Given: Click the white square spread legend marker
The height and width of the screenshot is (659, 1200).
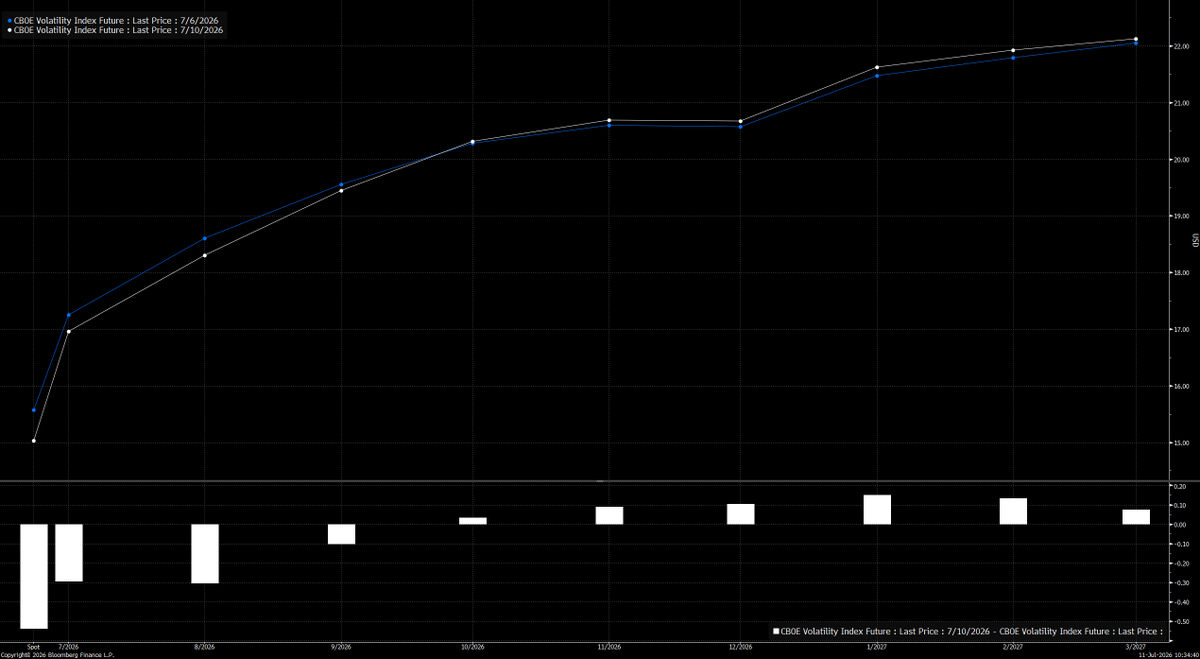Looking at the screenshot, I should (x=775, y=631).
